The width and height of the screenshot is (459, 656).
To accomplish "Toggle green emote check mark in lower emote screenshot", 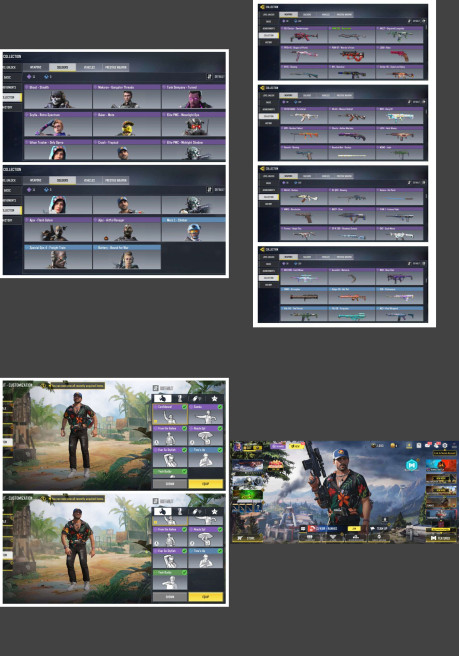I will coord(184,572).
